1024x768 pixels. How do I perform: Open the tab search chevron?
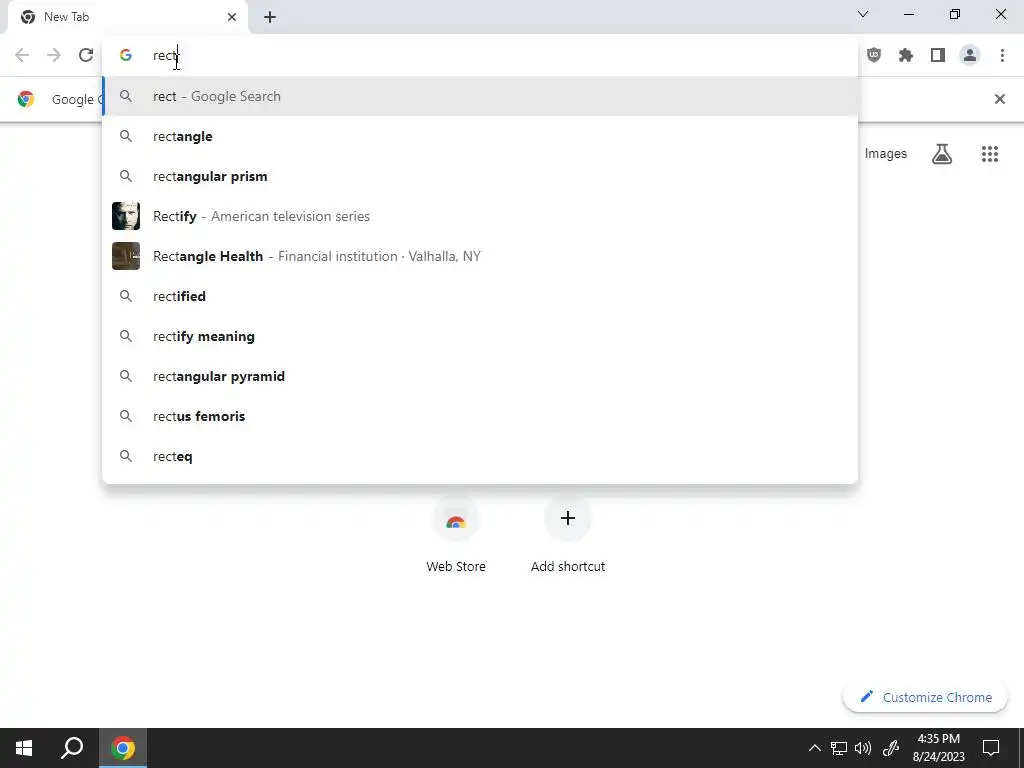[x=863, y=14]
